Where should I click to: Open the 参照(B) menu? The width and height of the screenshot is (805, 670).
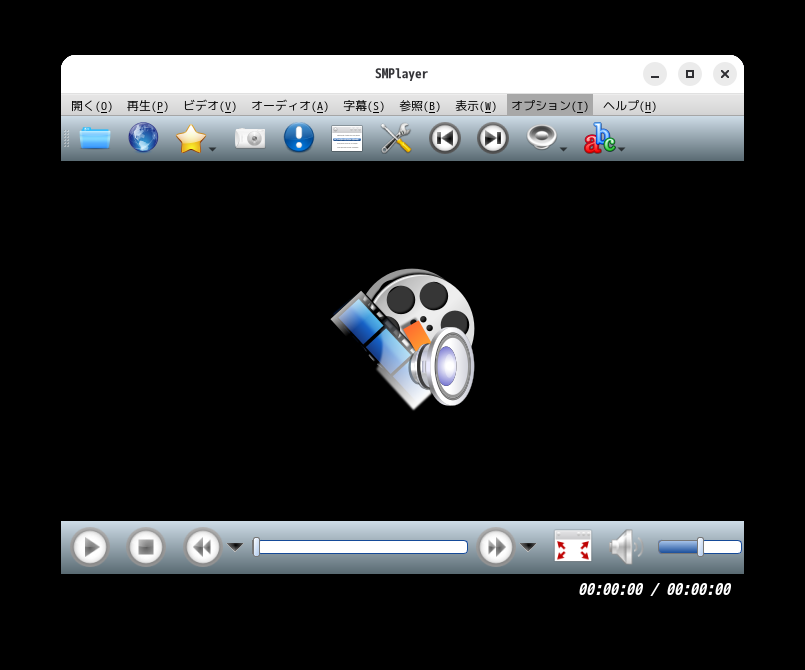419,106
